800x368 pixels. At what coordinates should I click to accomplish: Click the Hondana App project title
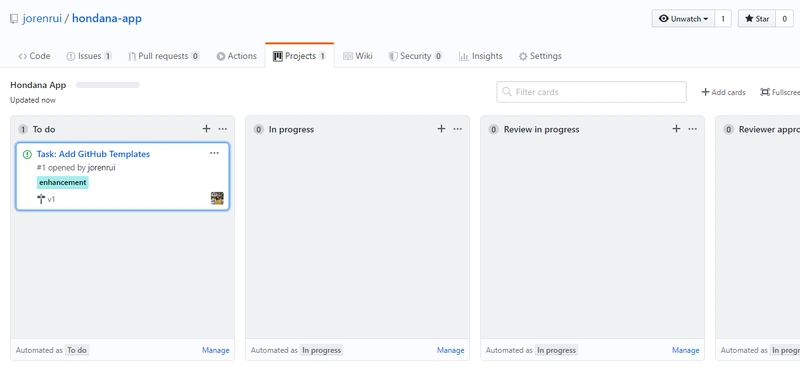(38, 85)
